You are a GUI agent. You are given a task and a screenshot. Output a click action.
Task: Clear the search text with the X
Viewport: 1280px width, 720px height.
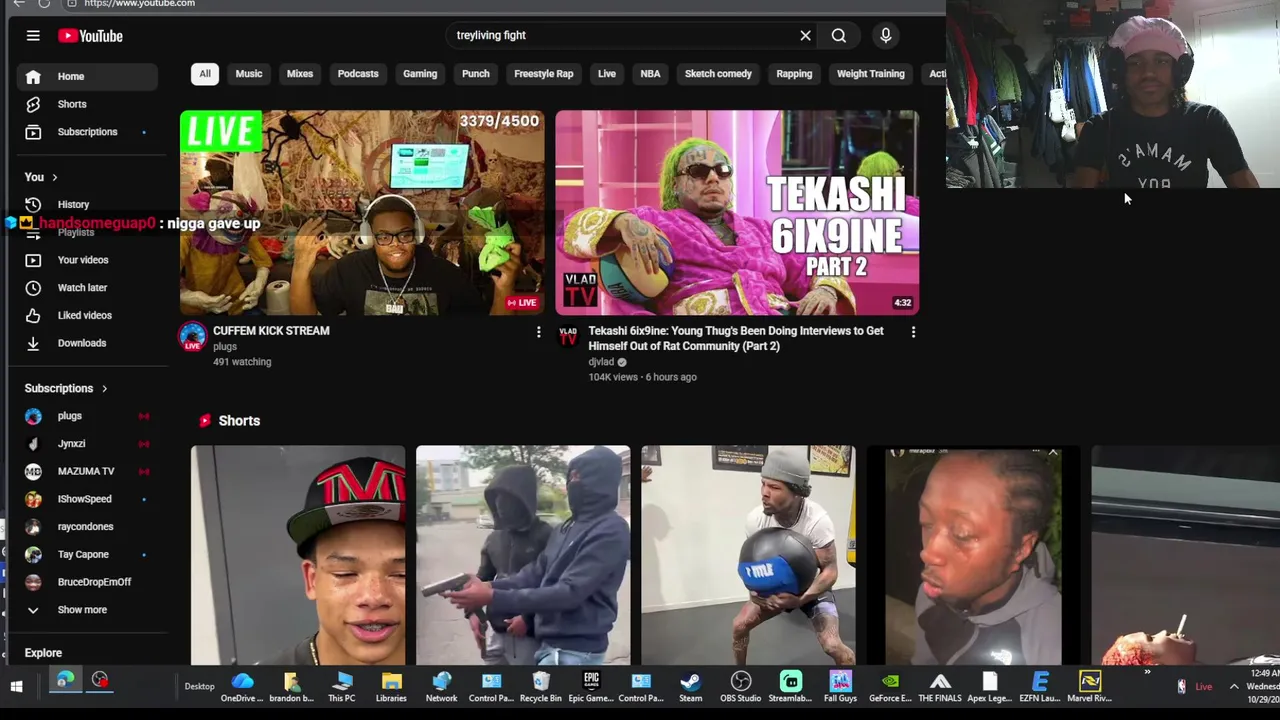pyautogui.click(x=805, y=36)
